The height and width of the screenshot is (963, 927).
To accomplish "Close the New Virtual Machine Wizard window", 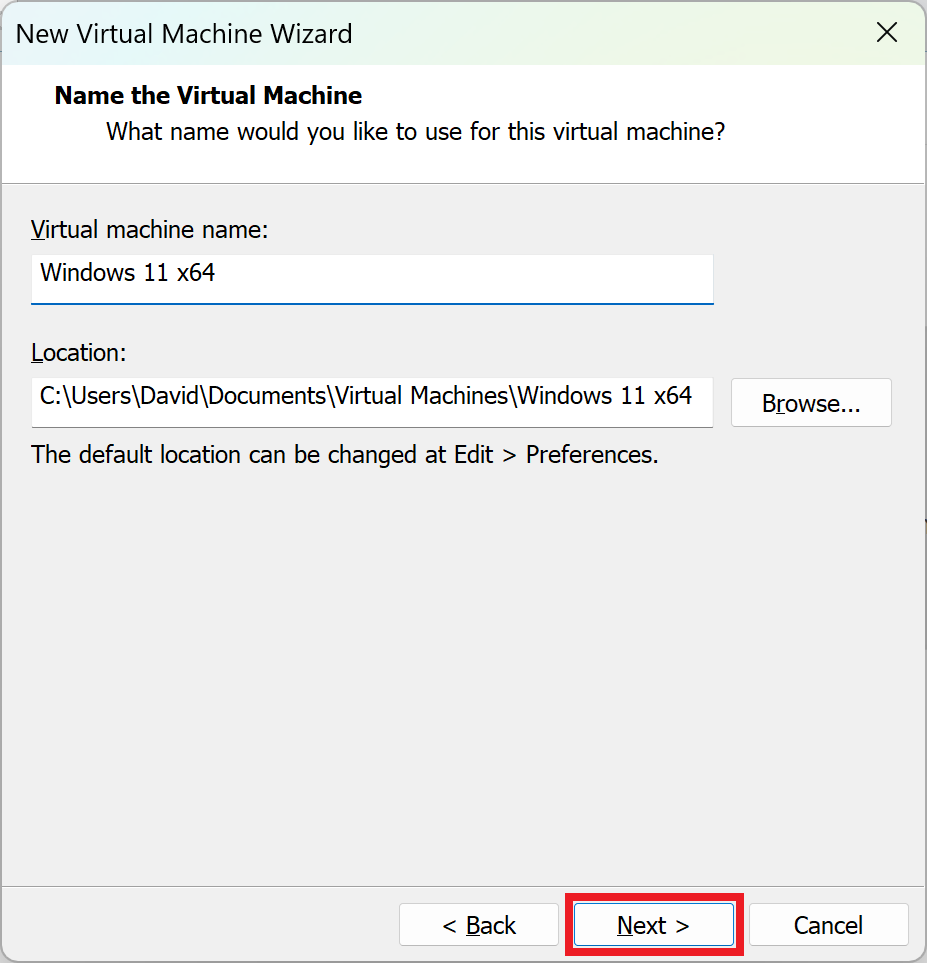I will click(886, 32).
